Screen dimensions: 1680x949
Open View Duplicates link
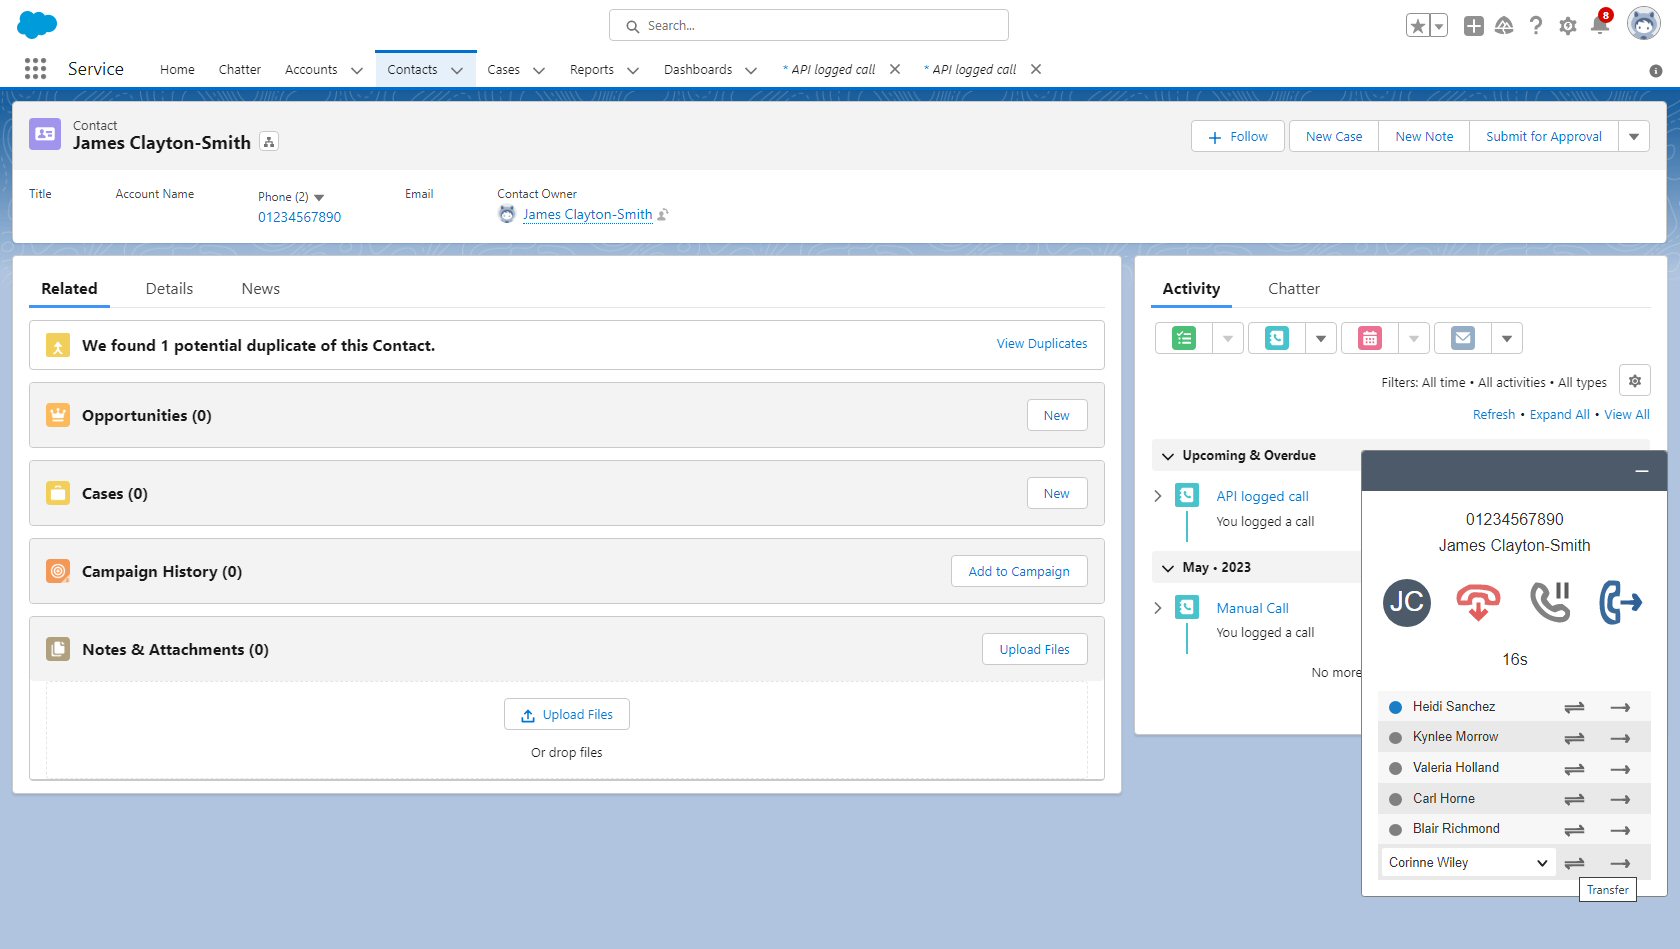[x=1042, y=343]
